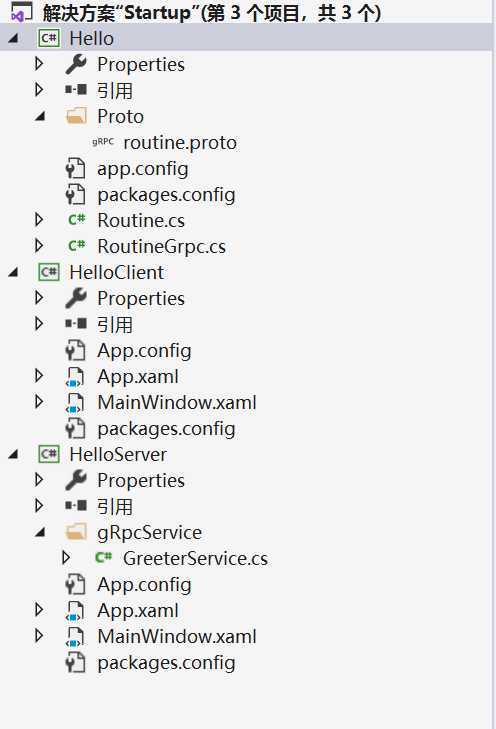The height and width of the screenshot is (729, 496).
Task: Click the Proto folder icon
Action: [x=76, y=116]
